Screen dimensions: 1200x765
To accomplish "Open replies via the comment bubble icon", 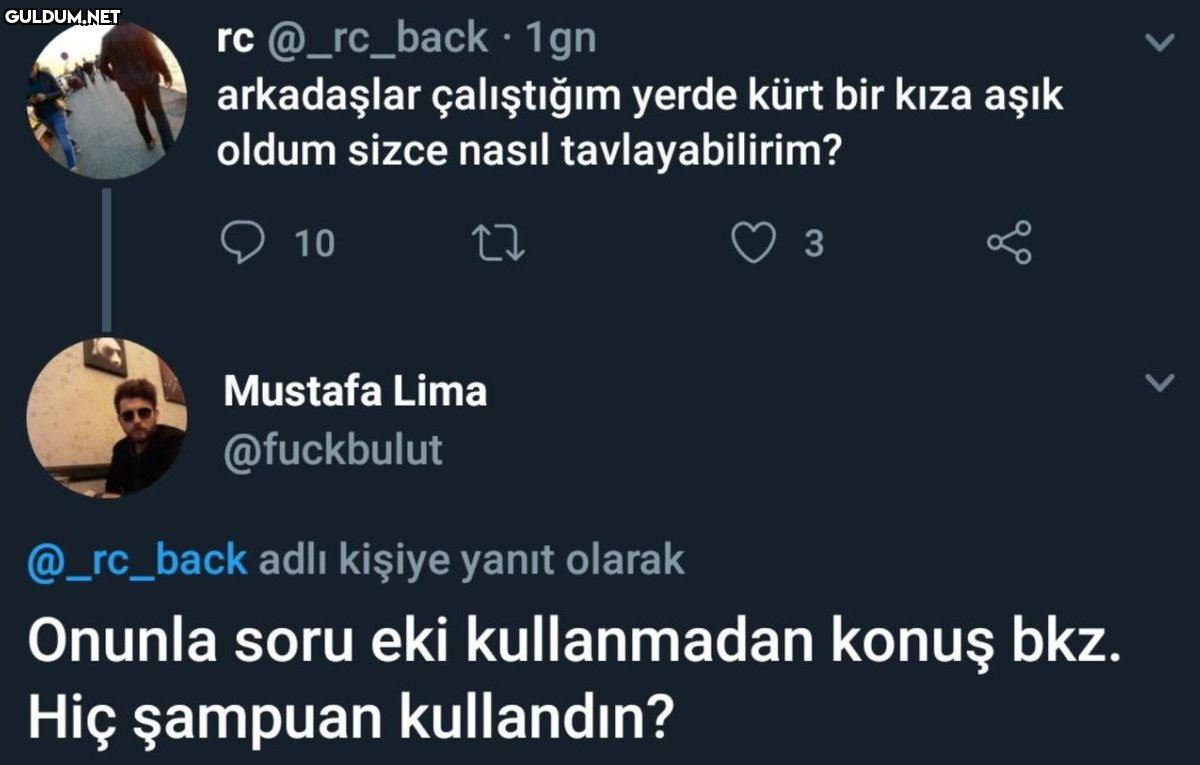I will [241, 243].
